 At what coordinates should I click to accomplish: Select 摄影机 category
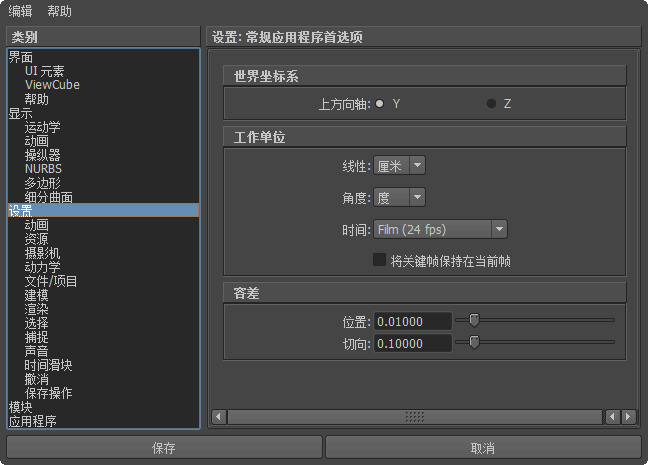pos(103,253)
